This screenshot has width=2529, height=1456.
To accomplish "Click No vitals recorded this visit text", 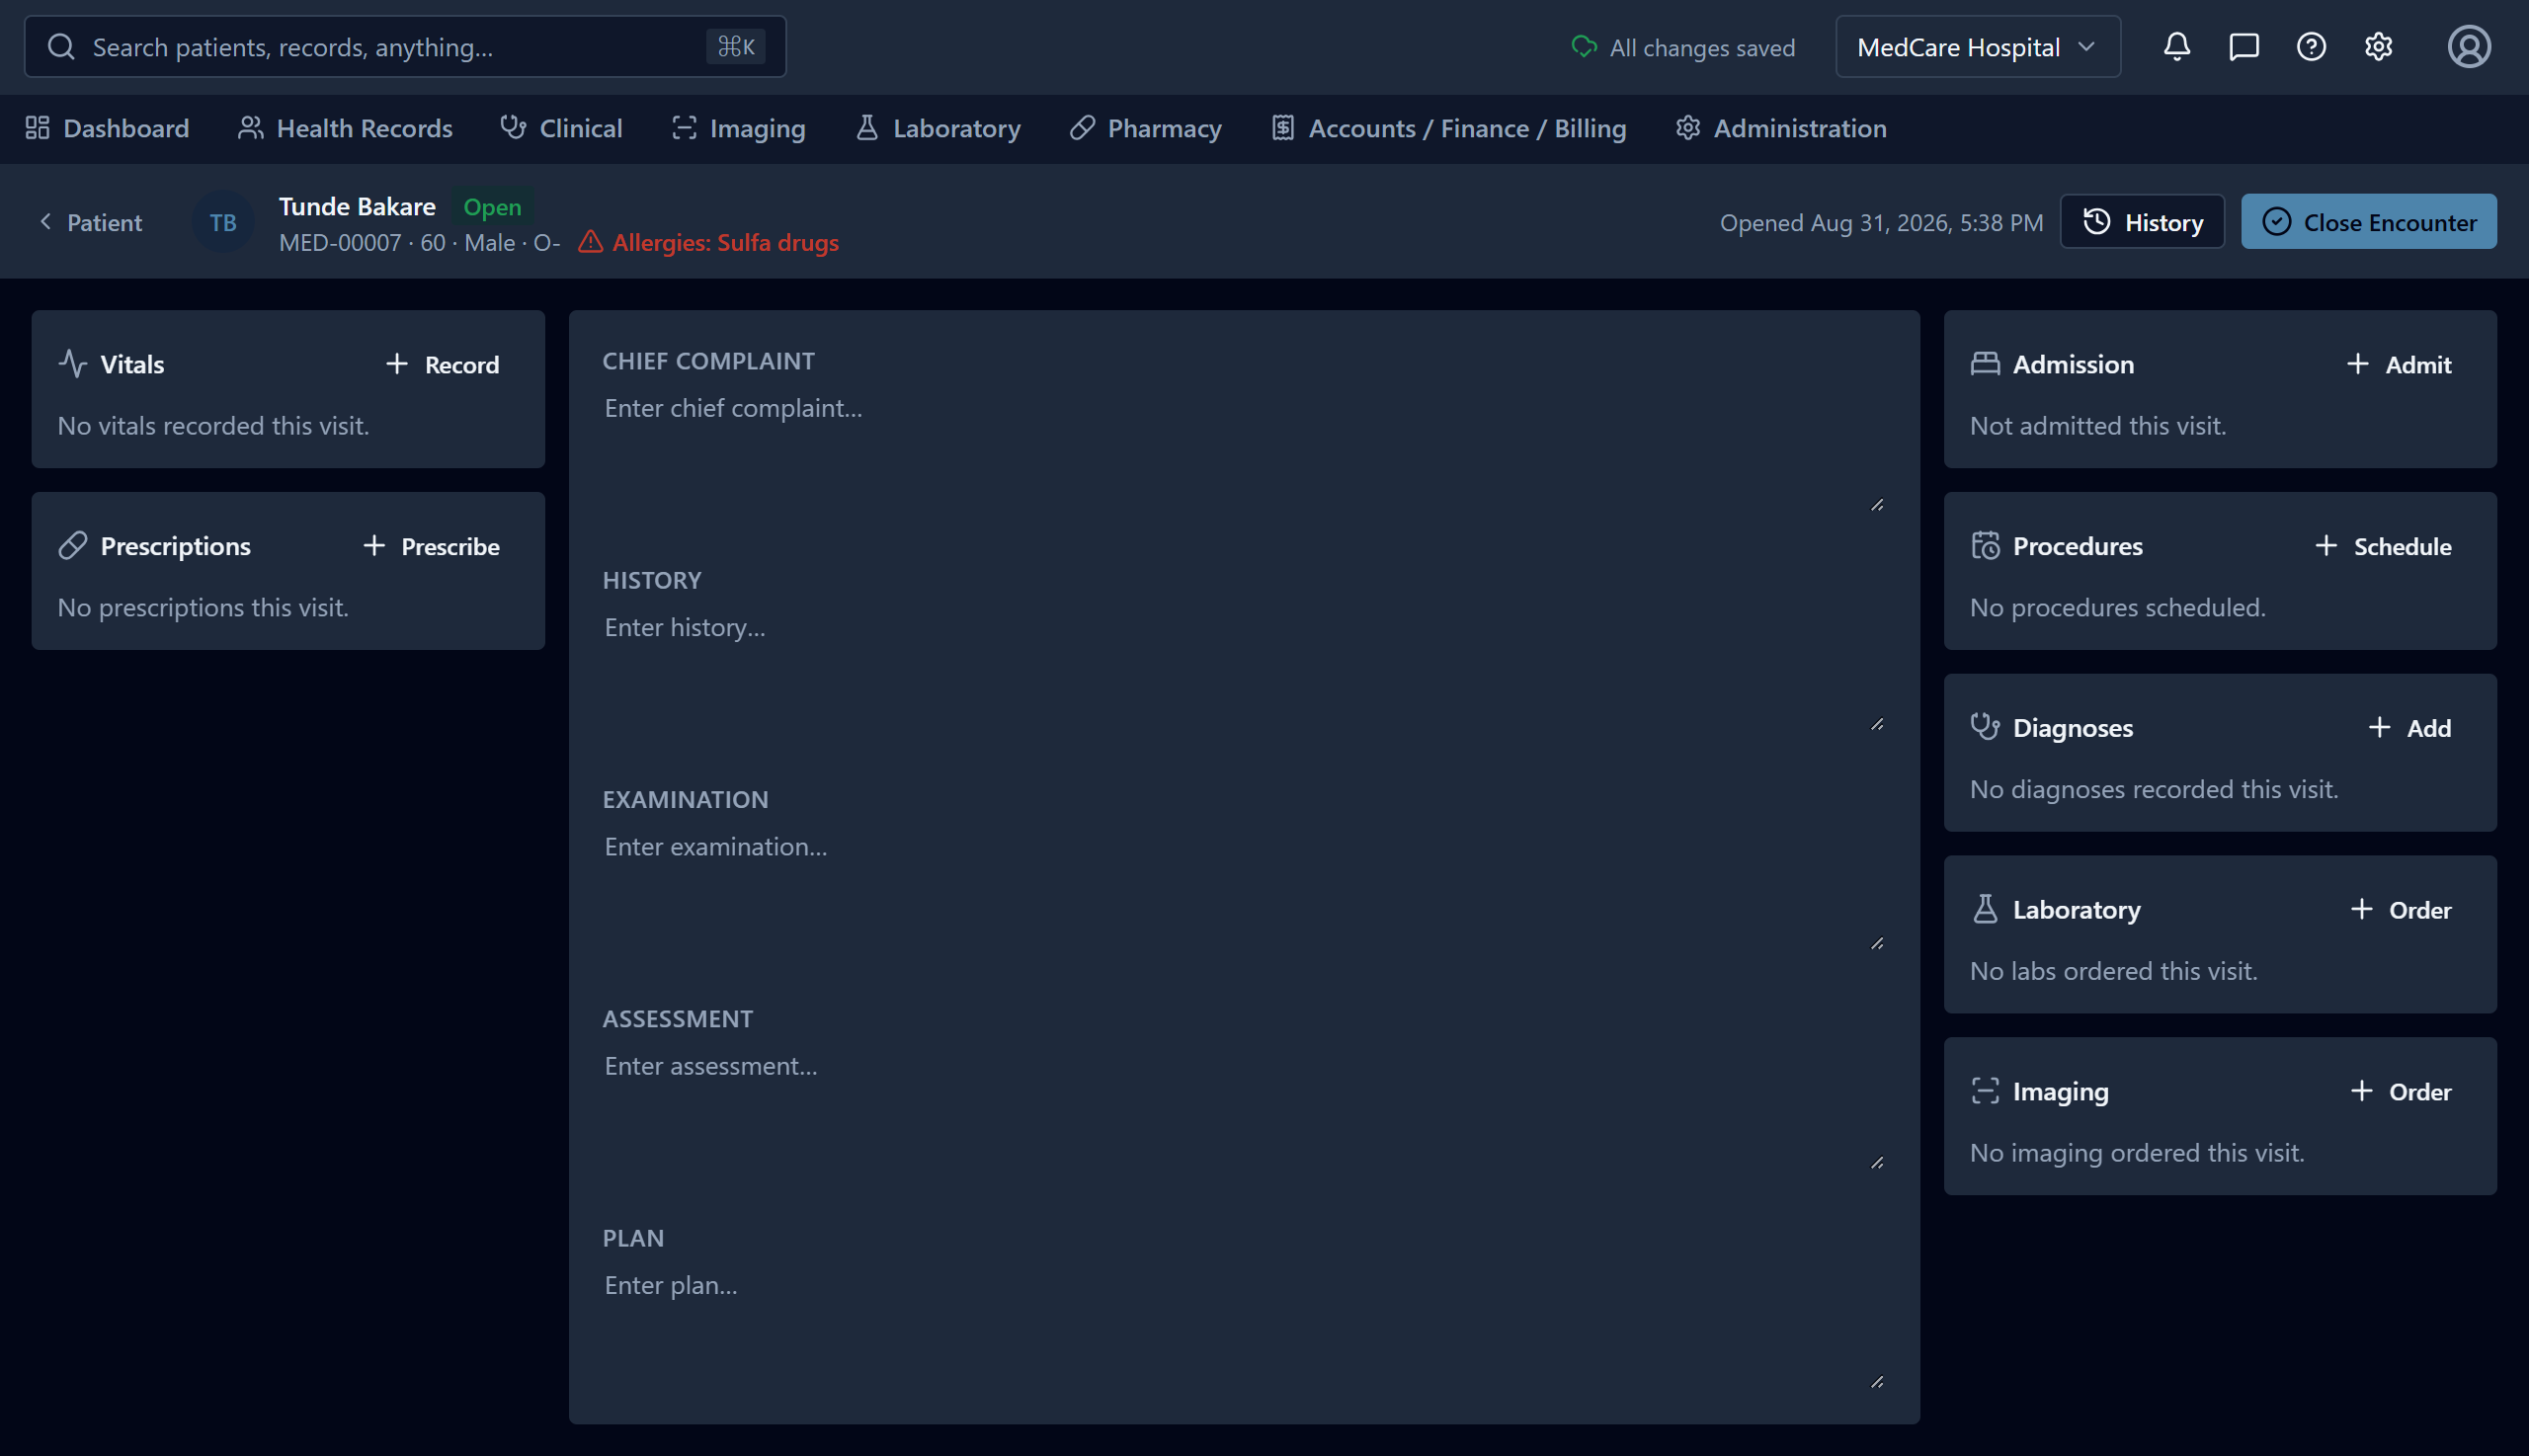I will 213,425.
